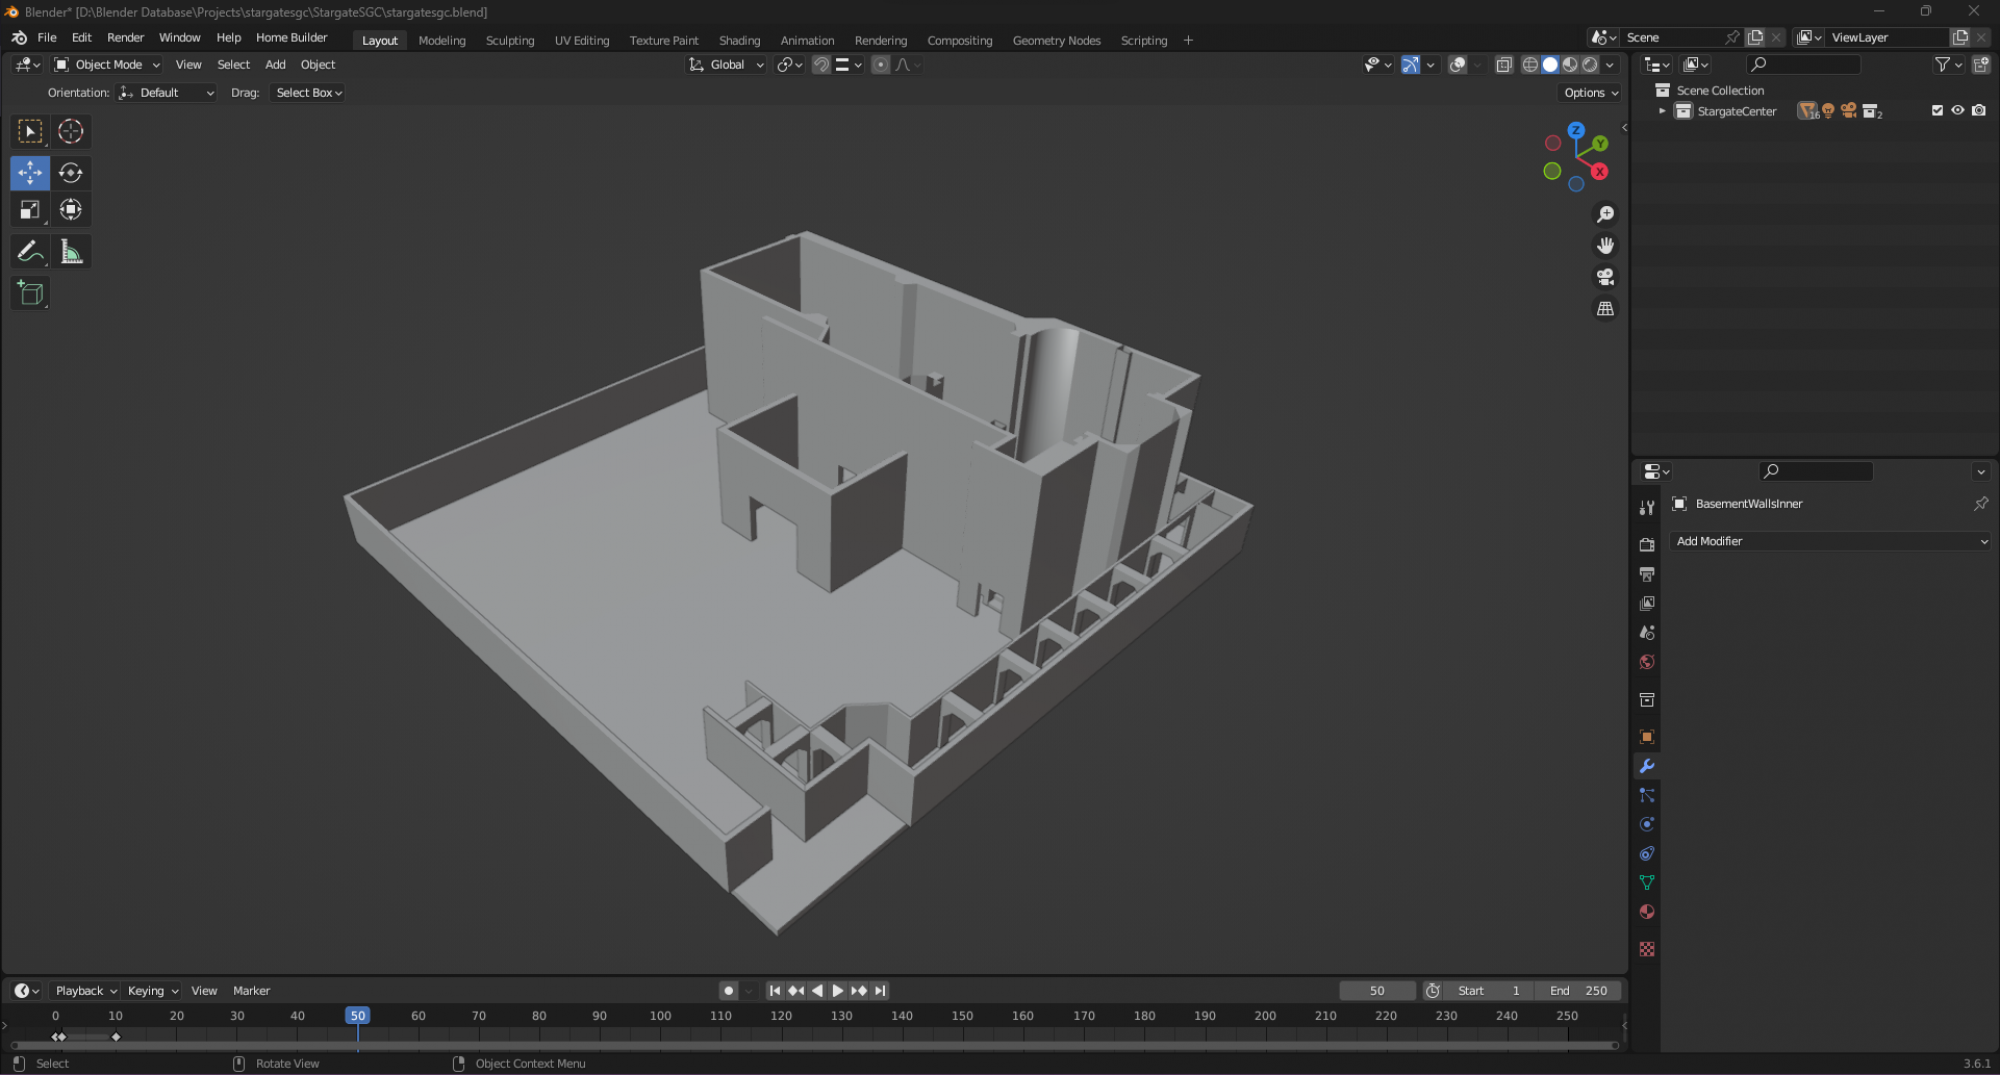The height and width of the screenshot is (1075, 2000).
Task: Click the Options button in viewport header
Action: (1590, 93)
